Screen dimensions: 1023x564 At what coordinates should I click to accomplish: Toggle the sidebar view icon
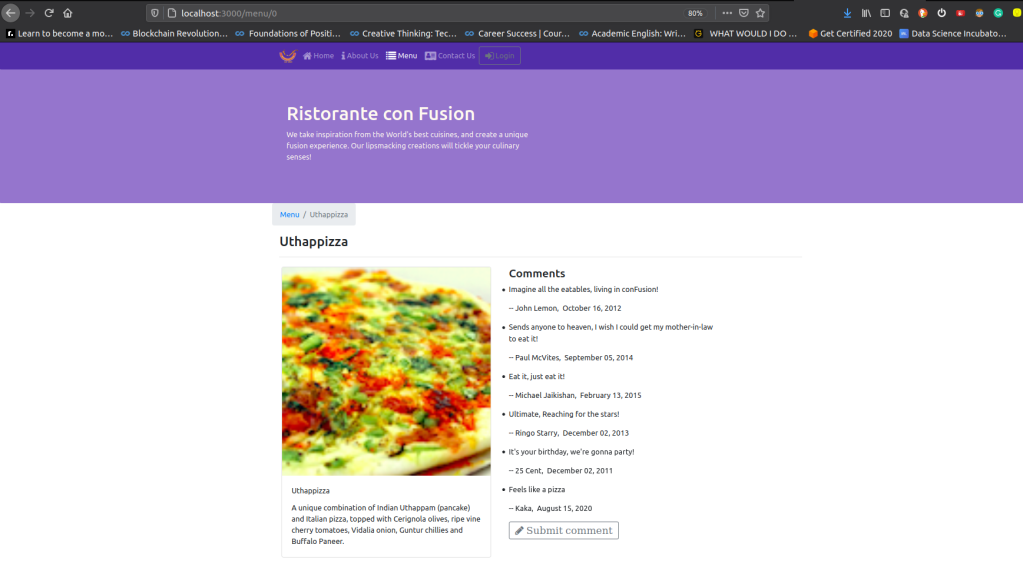(x=885, y=13)
